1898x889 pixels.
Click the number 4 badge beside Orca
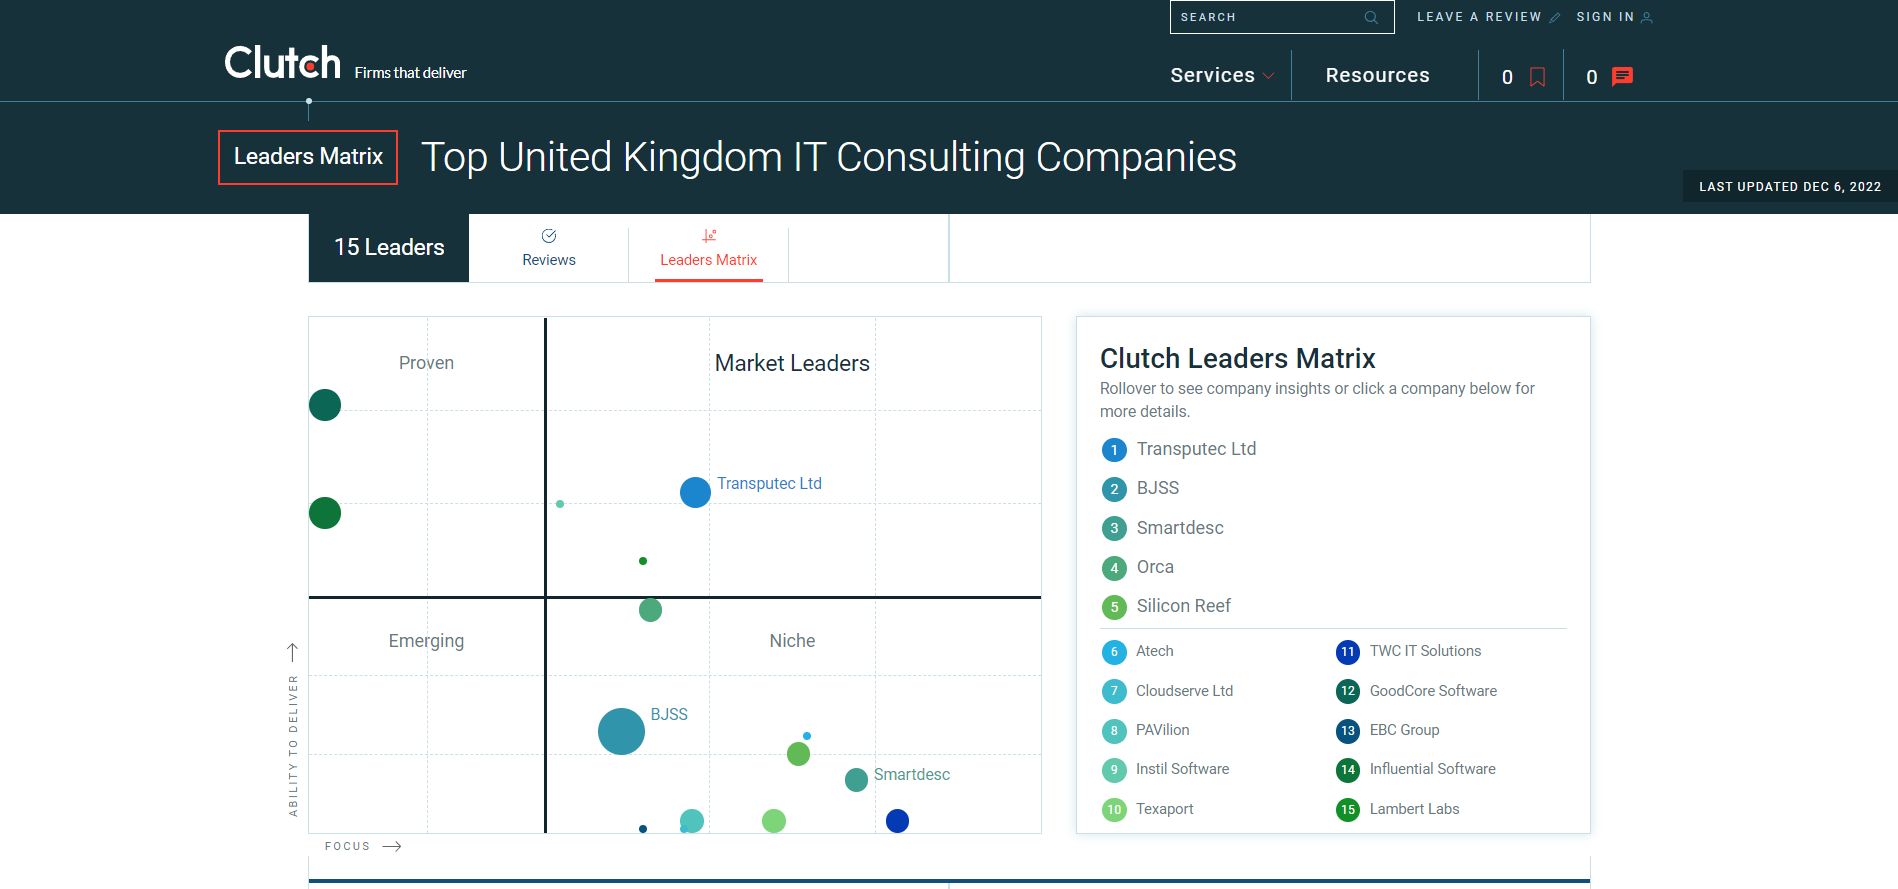(1114, 568)
